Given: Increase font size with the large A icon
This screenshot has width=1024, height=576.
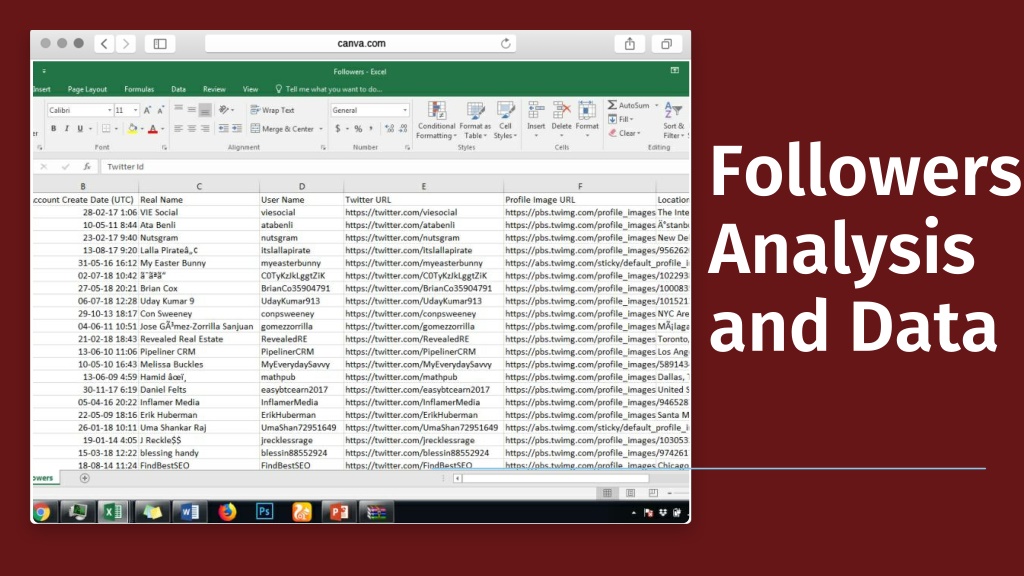Looking at the screenshot, I should click(147, 110).
